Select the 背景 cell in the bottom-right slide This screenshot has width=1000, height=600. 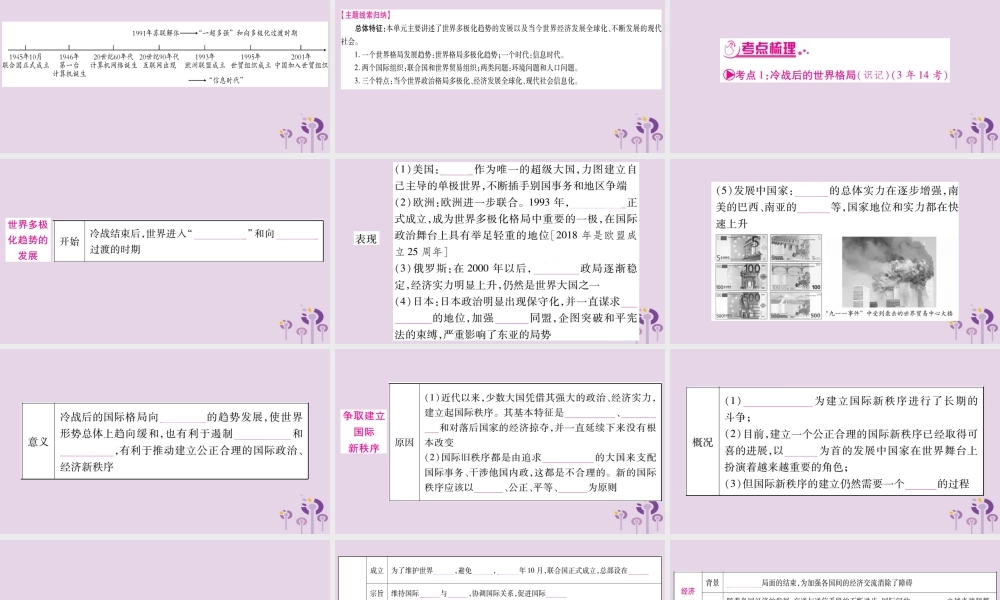point(712,582)
